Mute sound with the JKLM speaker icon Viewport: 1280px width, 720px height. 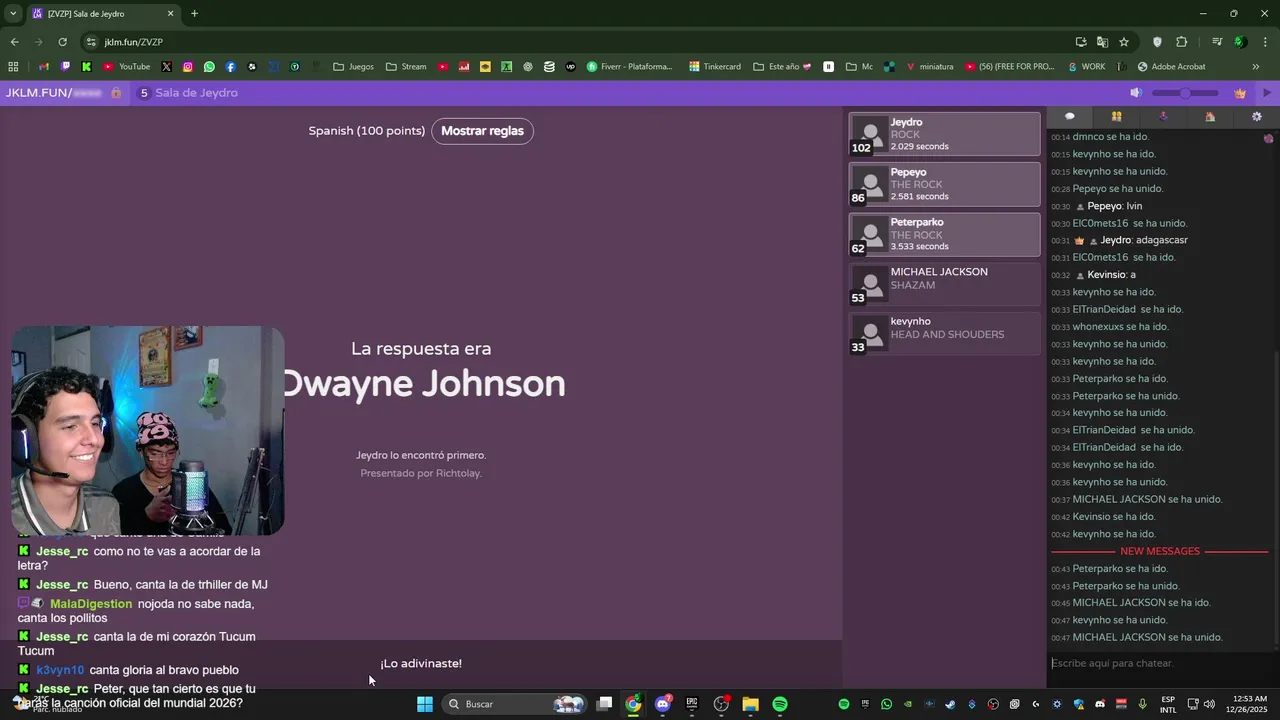coord(1135,93)
